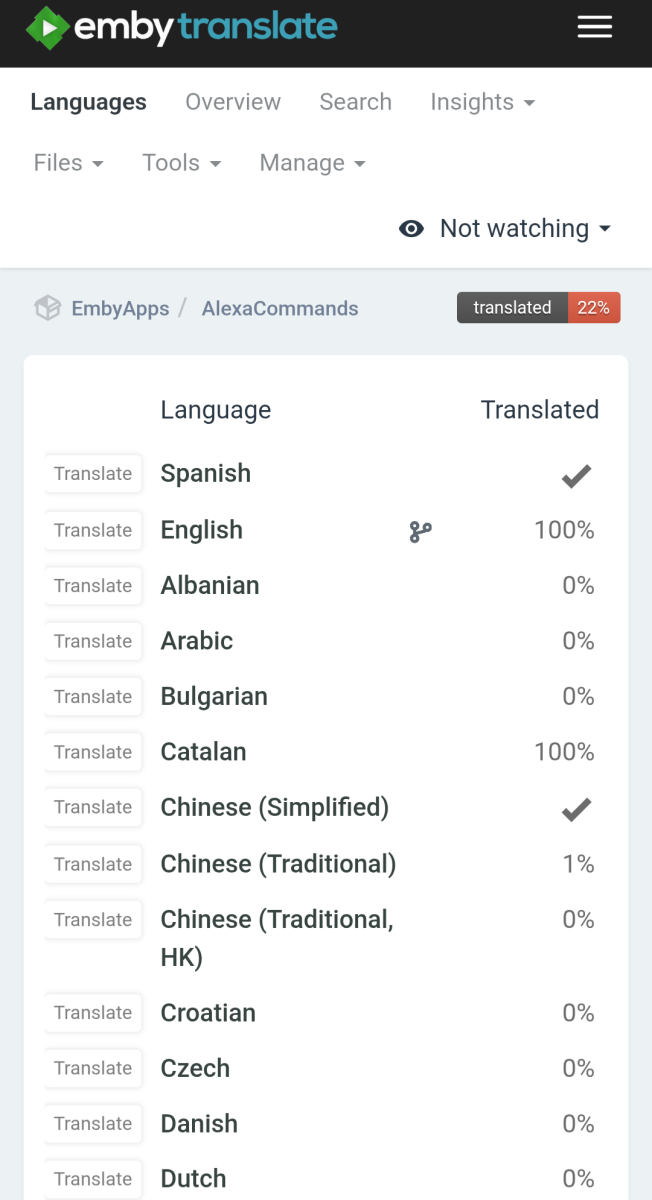Open the Search section
The image size is (652, 1200).
pyautogui.click(x=355, y=102)
